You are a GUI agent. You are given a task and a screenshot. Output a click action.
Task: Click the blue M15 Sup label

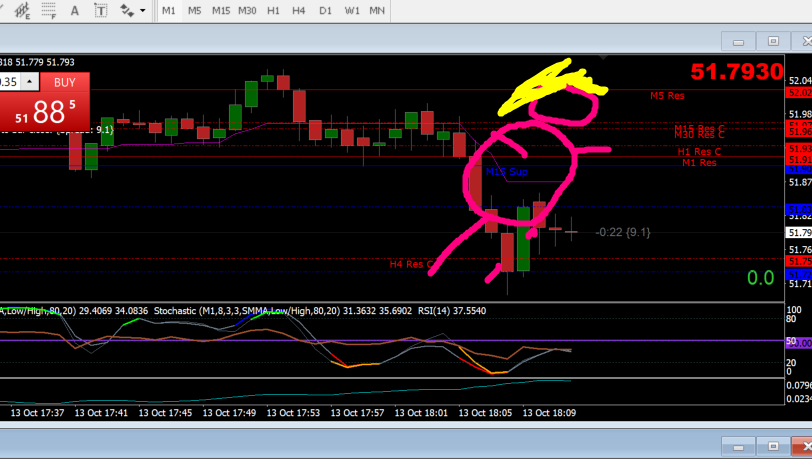pos(506,171)
